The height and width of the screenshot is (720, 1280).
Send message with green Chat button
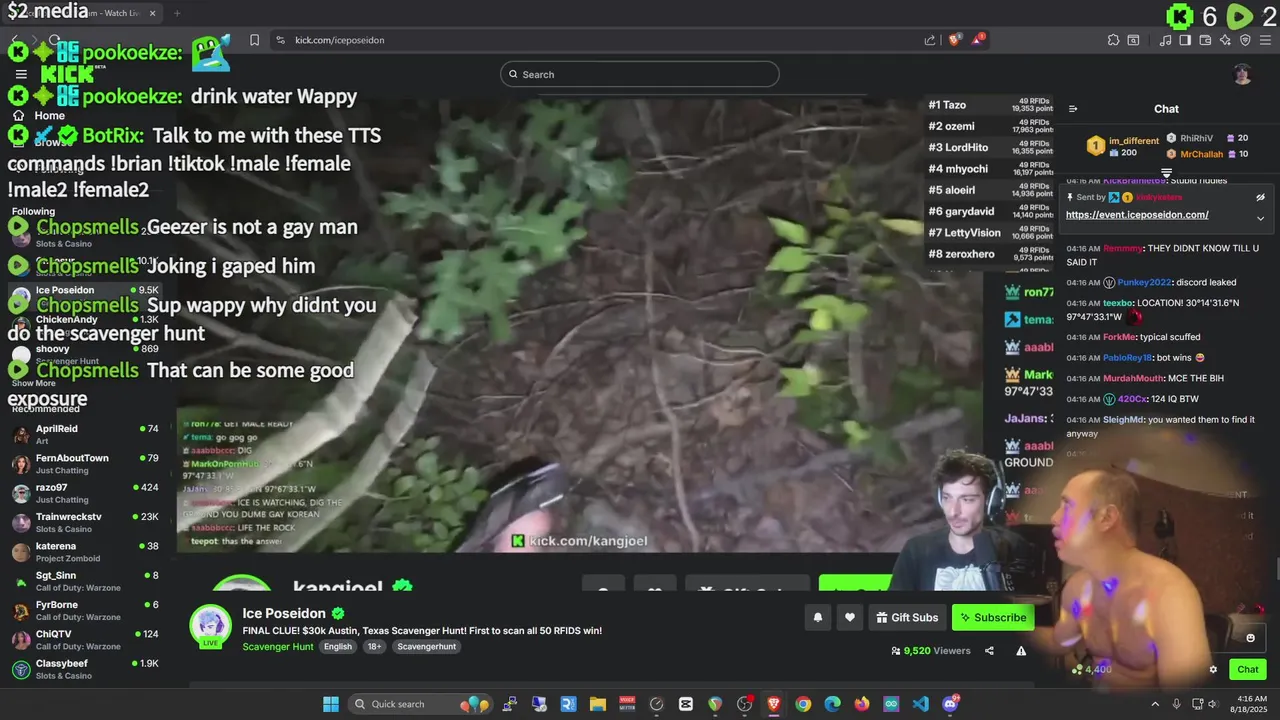tap(1248, 670)
